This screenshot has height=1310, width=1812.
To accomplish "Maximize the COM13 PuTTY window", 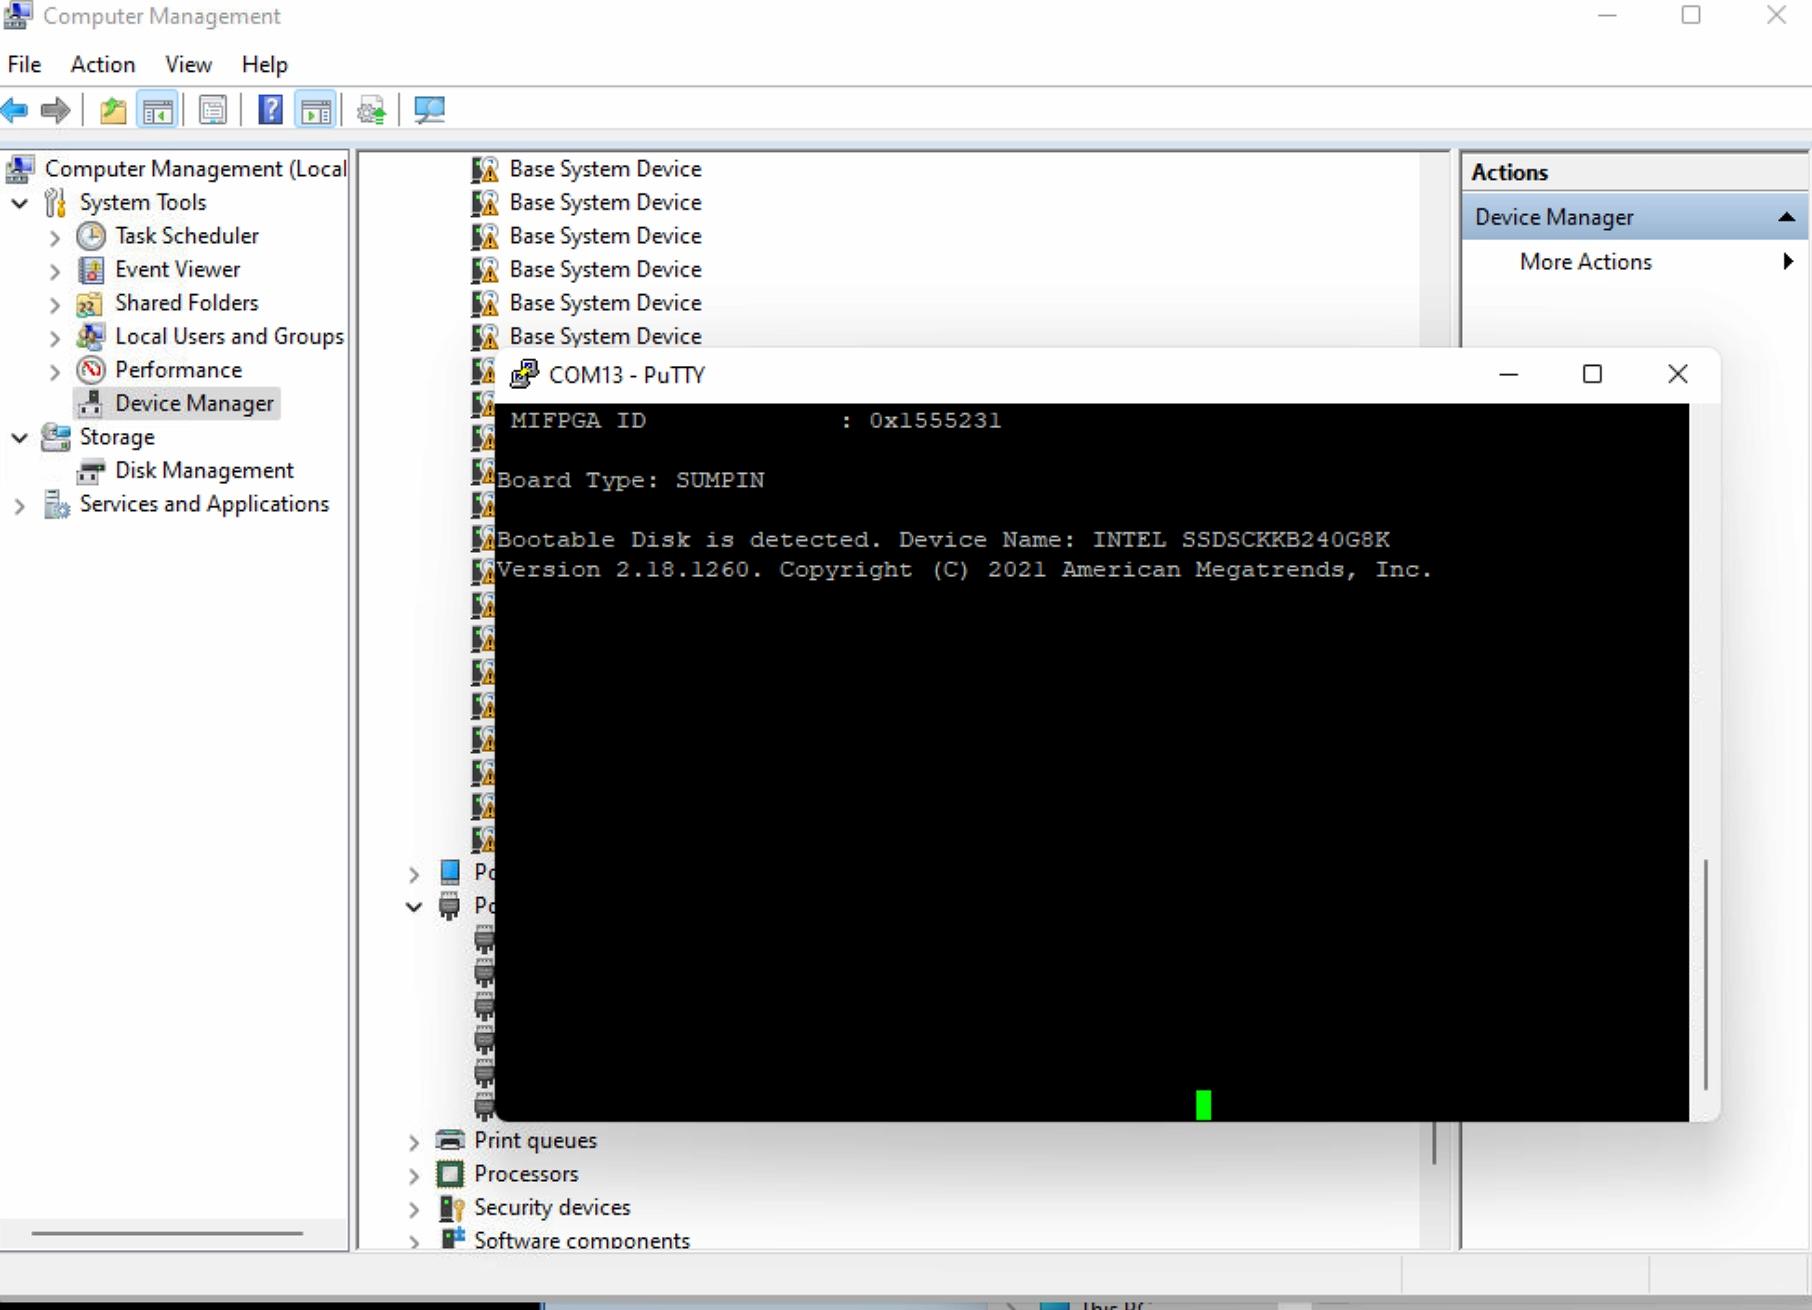I will click(1592, 375).
